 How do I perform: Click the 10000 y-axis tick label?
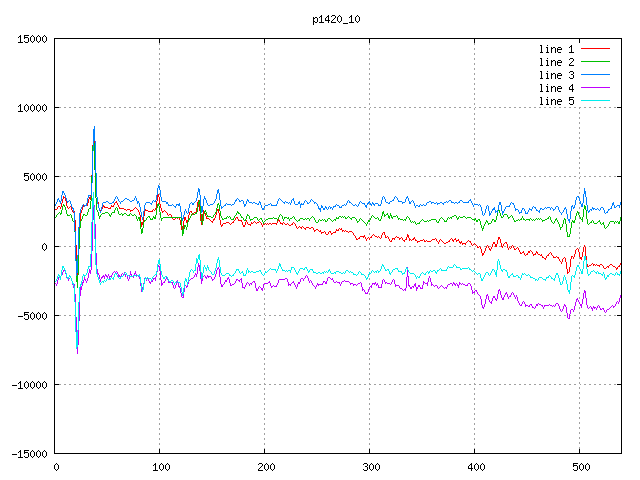click(30, 108)
